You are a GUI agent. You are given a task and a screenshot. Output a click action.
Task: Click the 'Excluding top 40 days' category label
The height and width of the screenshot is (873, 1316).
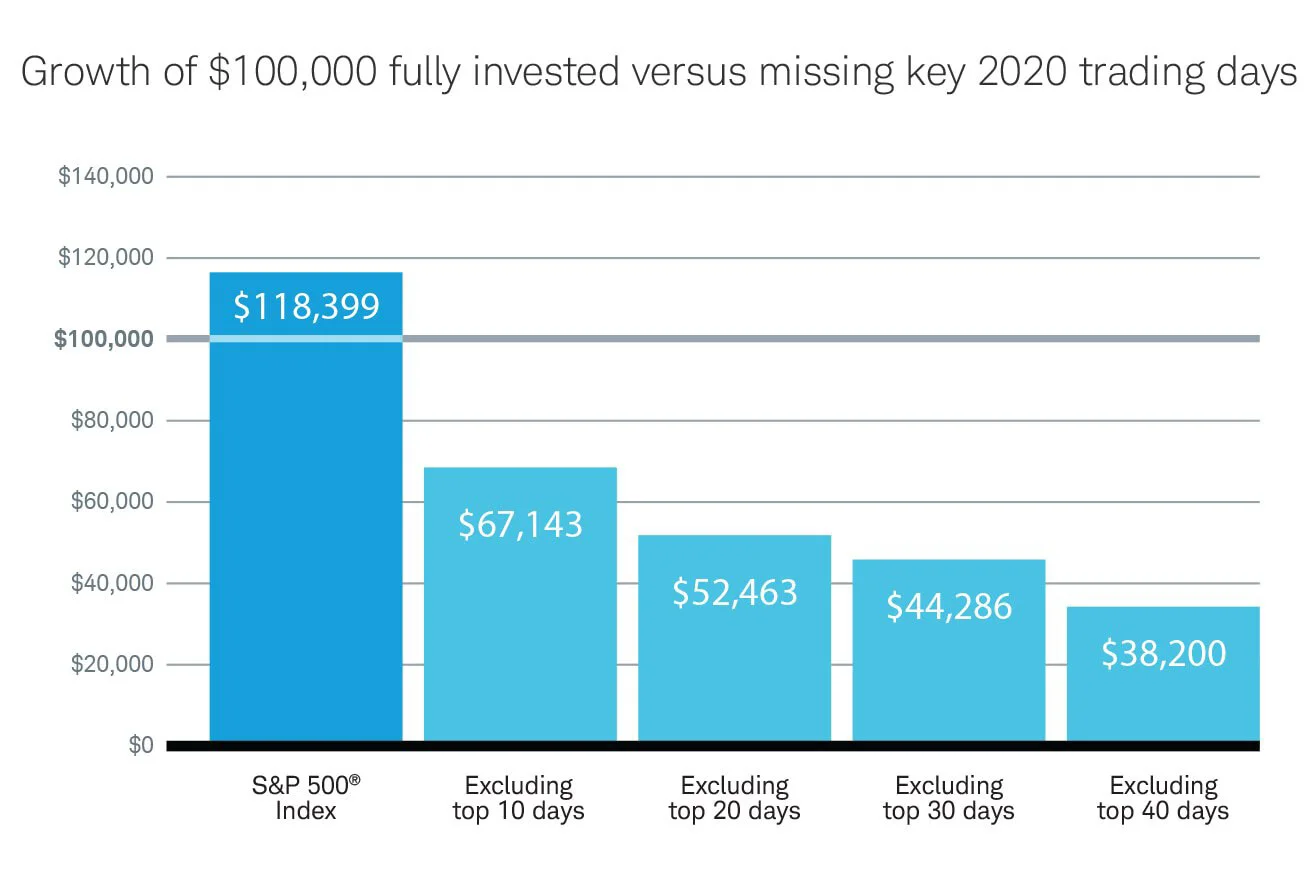1163,798
